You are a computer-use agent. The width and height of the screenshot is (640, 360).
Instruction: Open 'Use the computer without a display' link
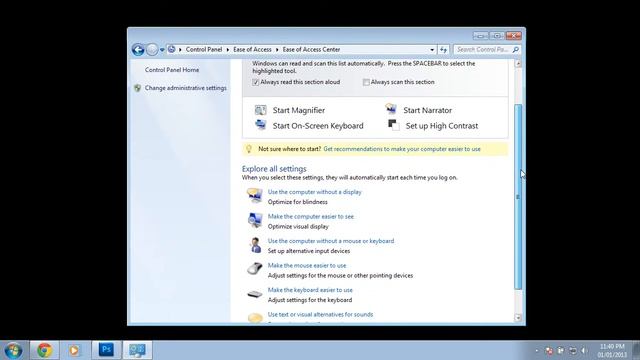(x=314, y=192)
